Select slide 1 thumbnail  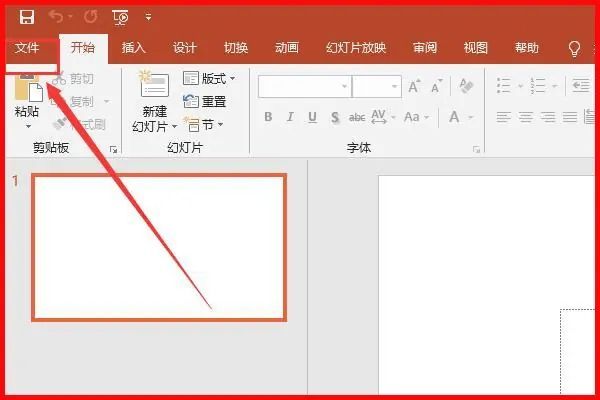click(x=159, y=247)
